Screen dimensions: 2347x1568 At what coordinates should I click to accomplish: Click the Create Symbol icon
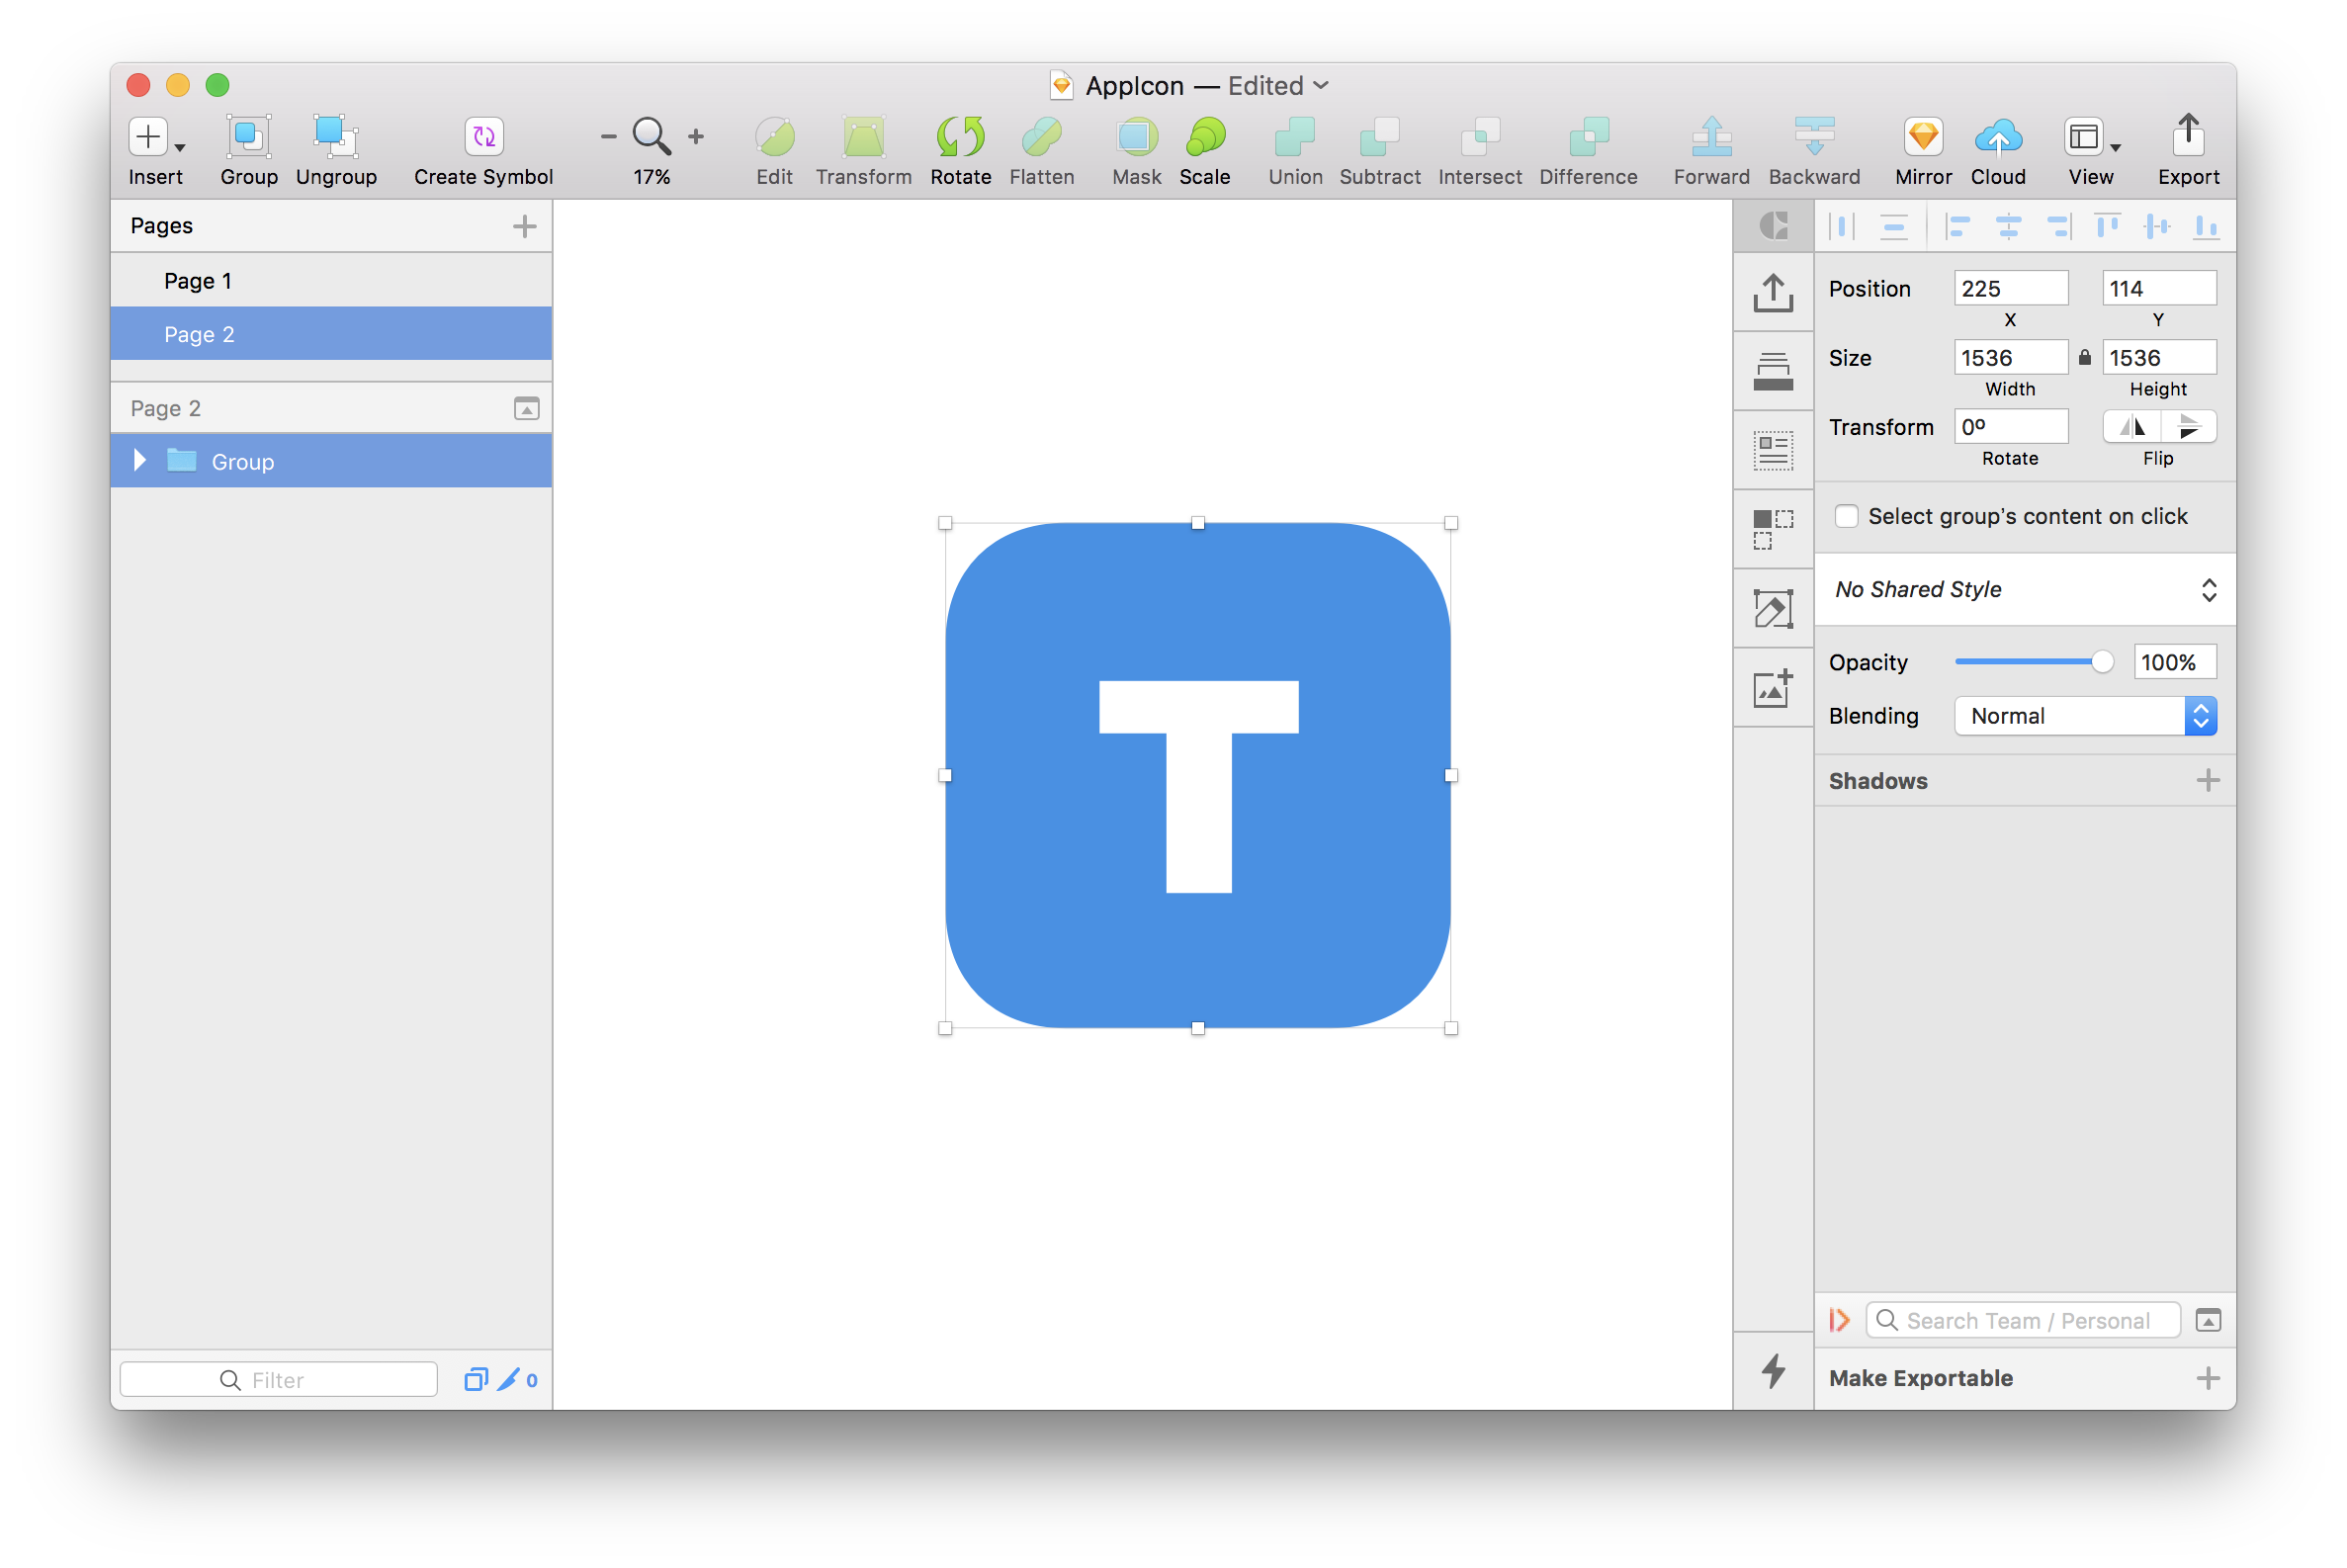coord(484,137)
